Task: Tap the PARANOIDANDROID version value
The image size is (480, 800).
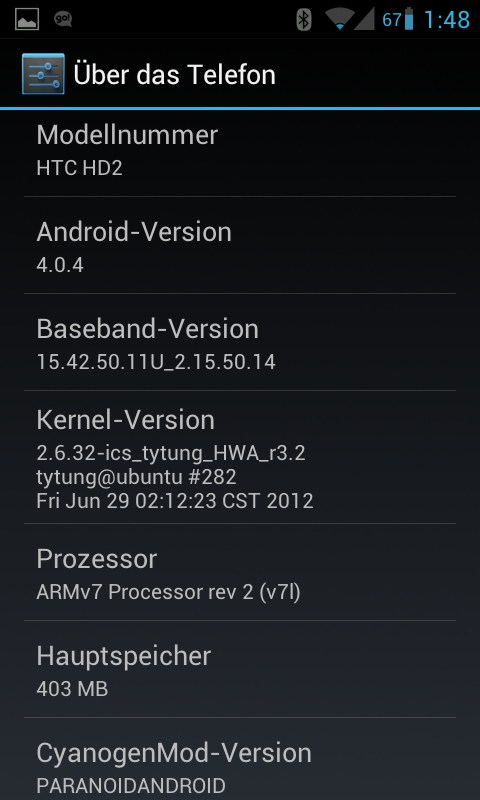Action: click(131, 786)
